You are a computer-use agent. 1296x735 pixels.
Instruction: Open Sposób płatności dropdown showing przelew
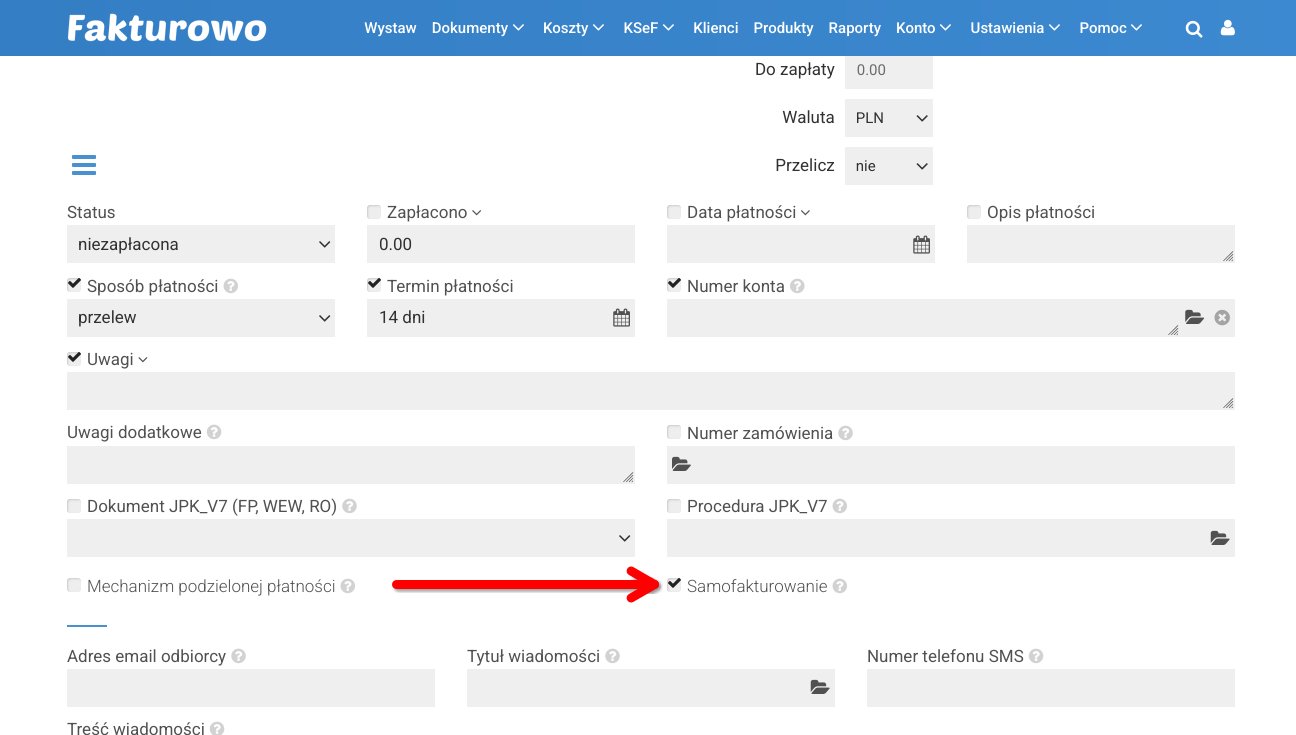pyautogui.click(x=201, y=318)
